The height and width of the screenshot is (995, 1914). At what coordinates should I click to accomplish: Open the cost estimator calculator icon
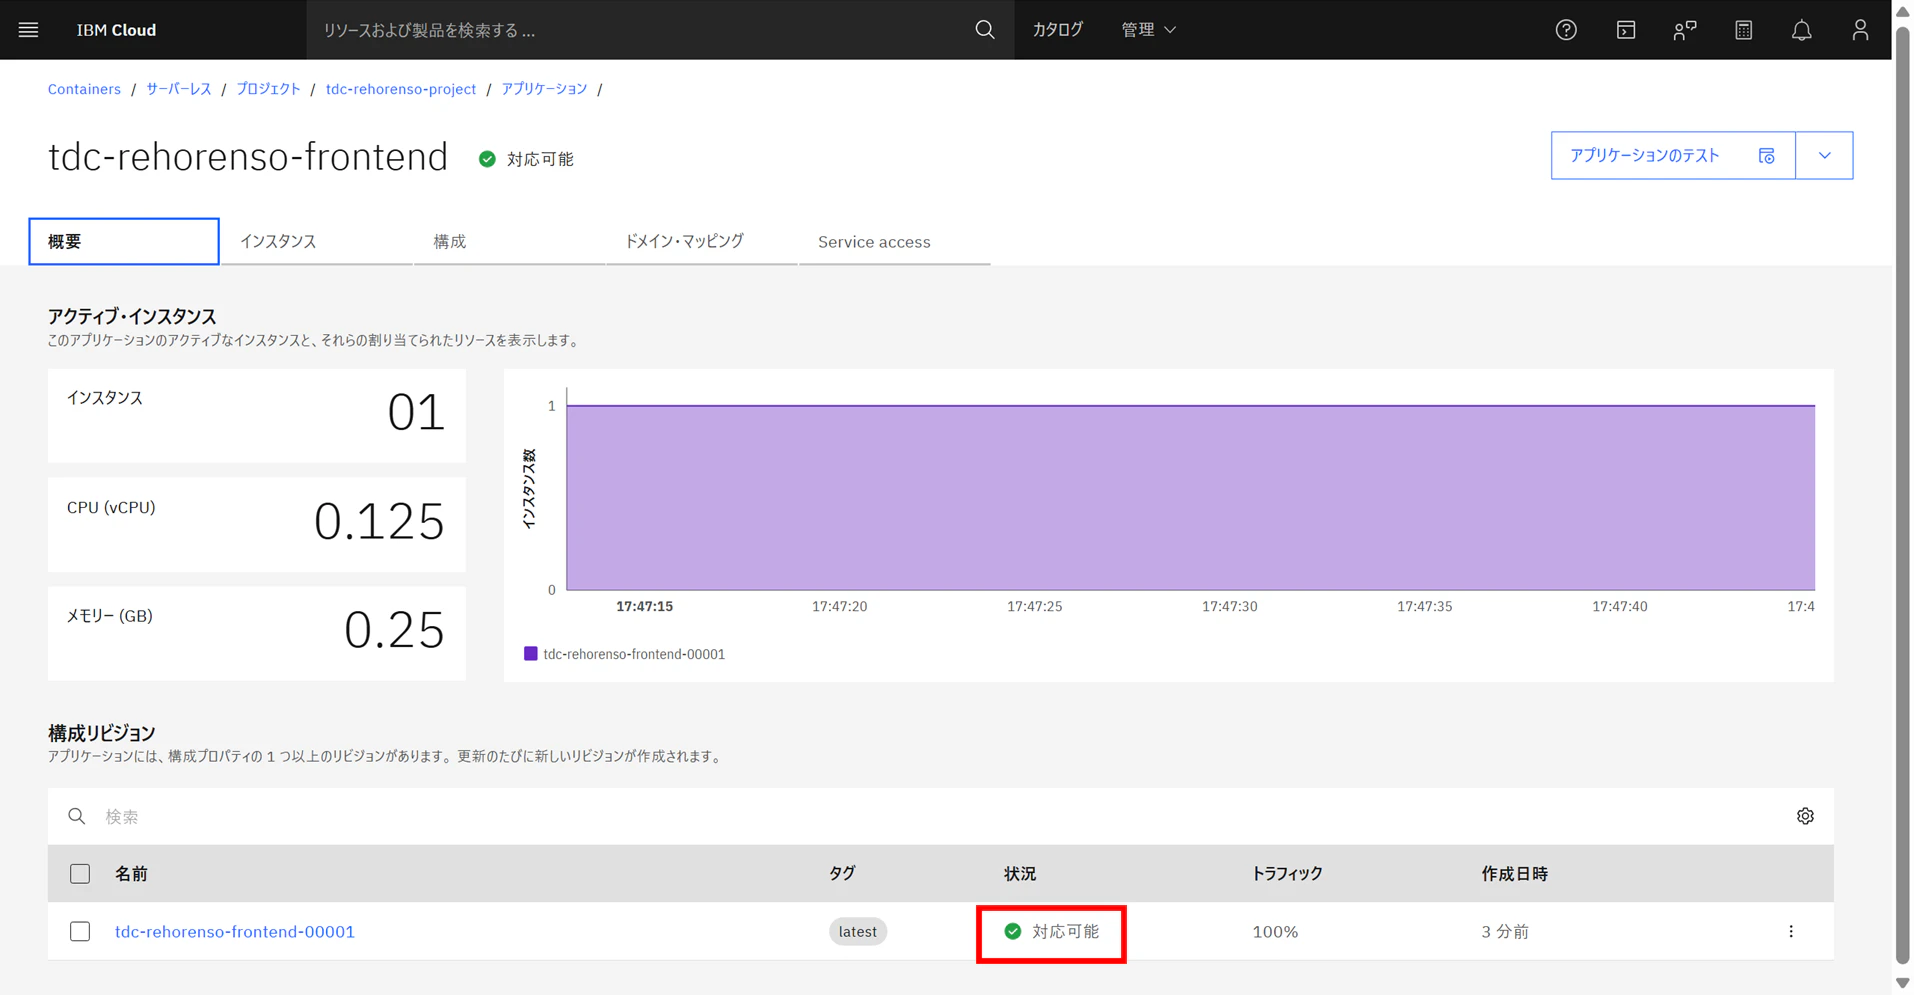(1743, 30)
